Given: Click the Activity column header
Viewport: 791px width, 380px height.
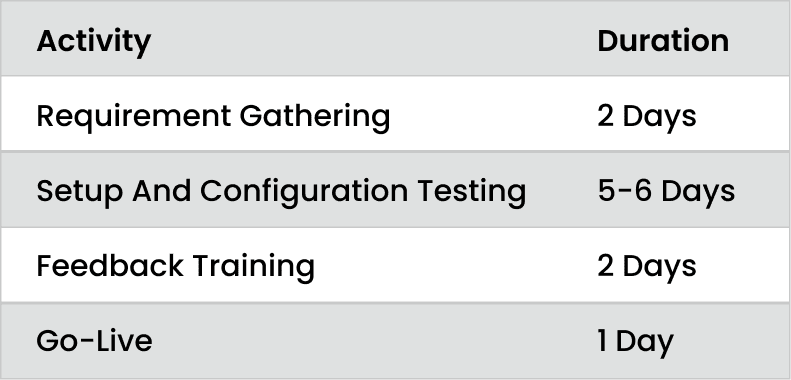Looking at the screenshot, I should (x=93, y=41).
